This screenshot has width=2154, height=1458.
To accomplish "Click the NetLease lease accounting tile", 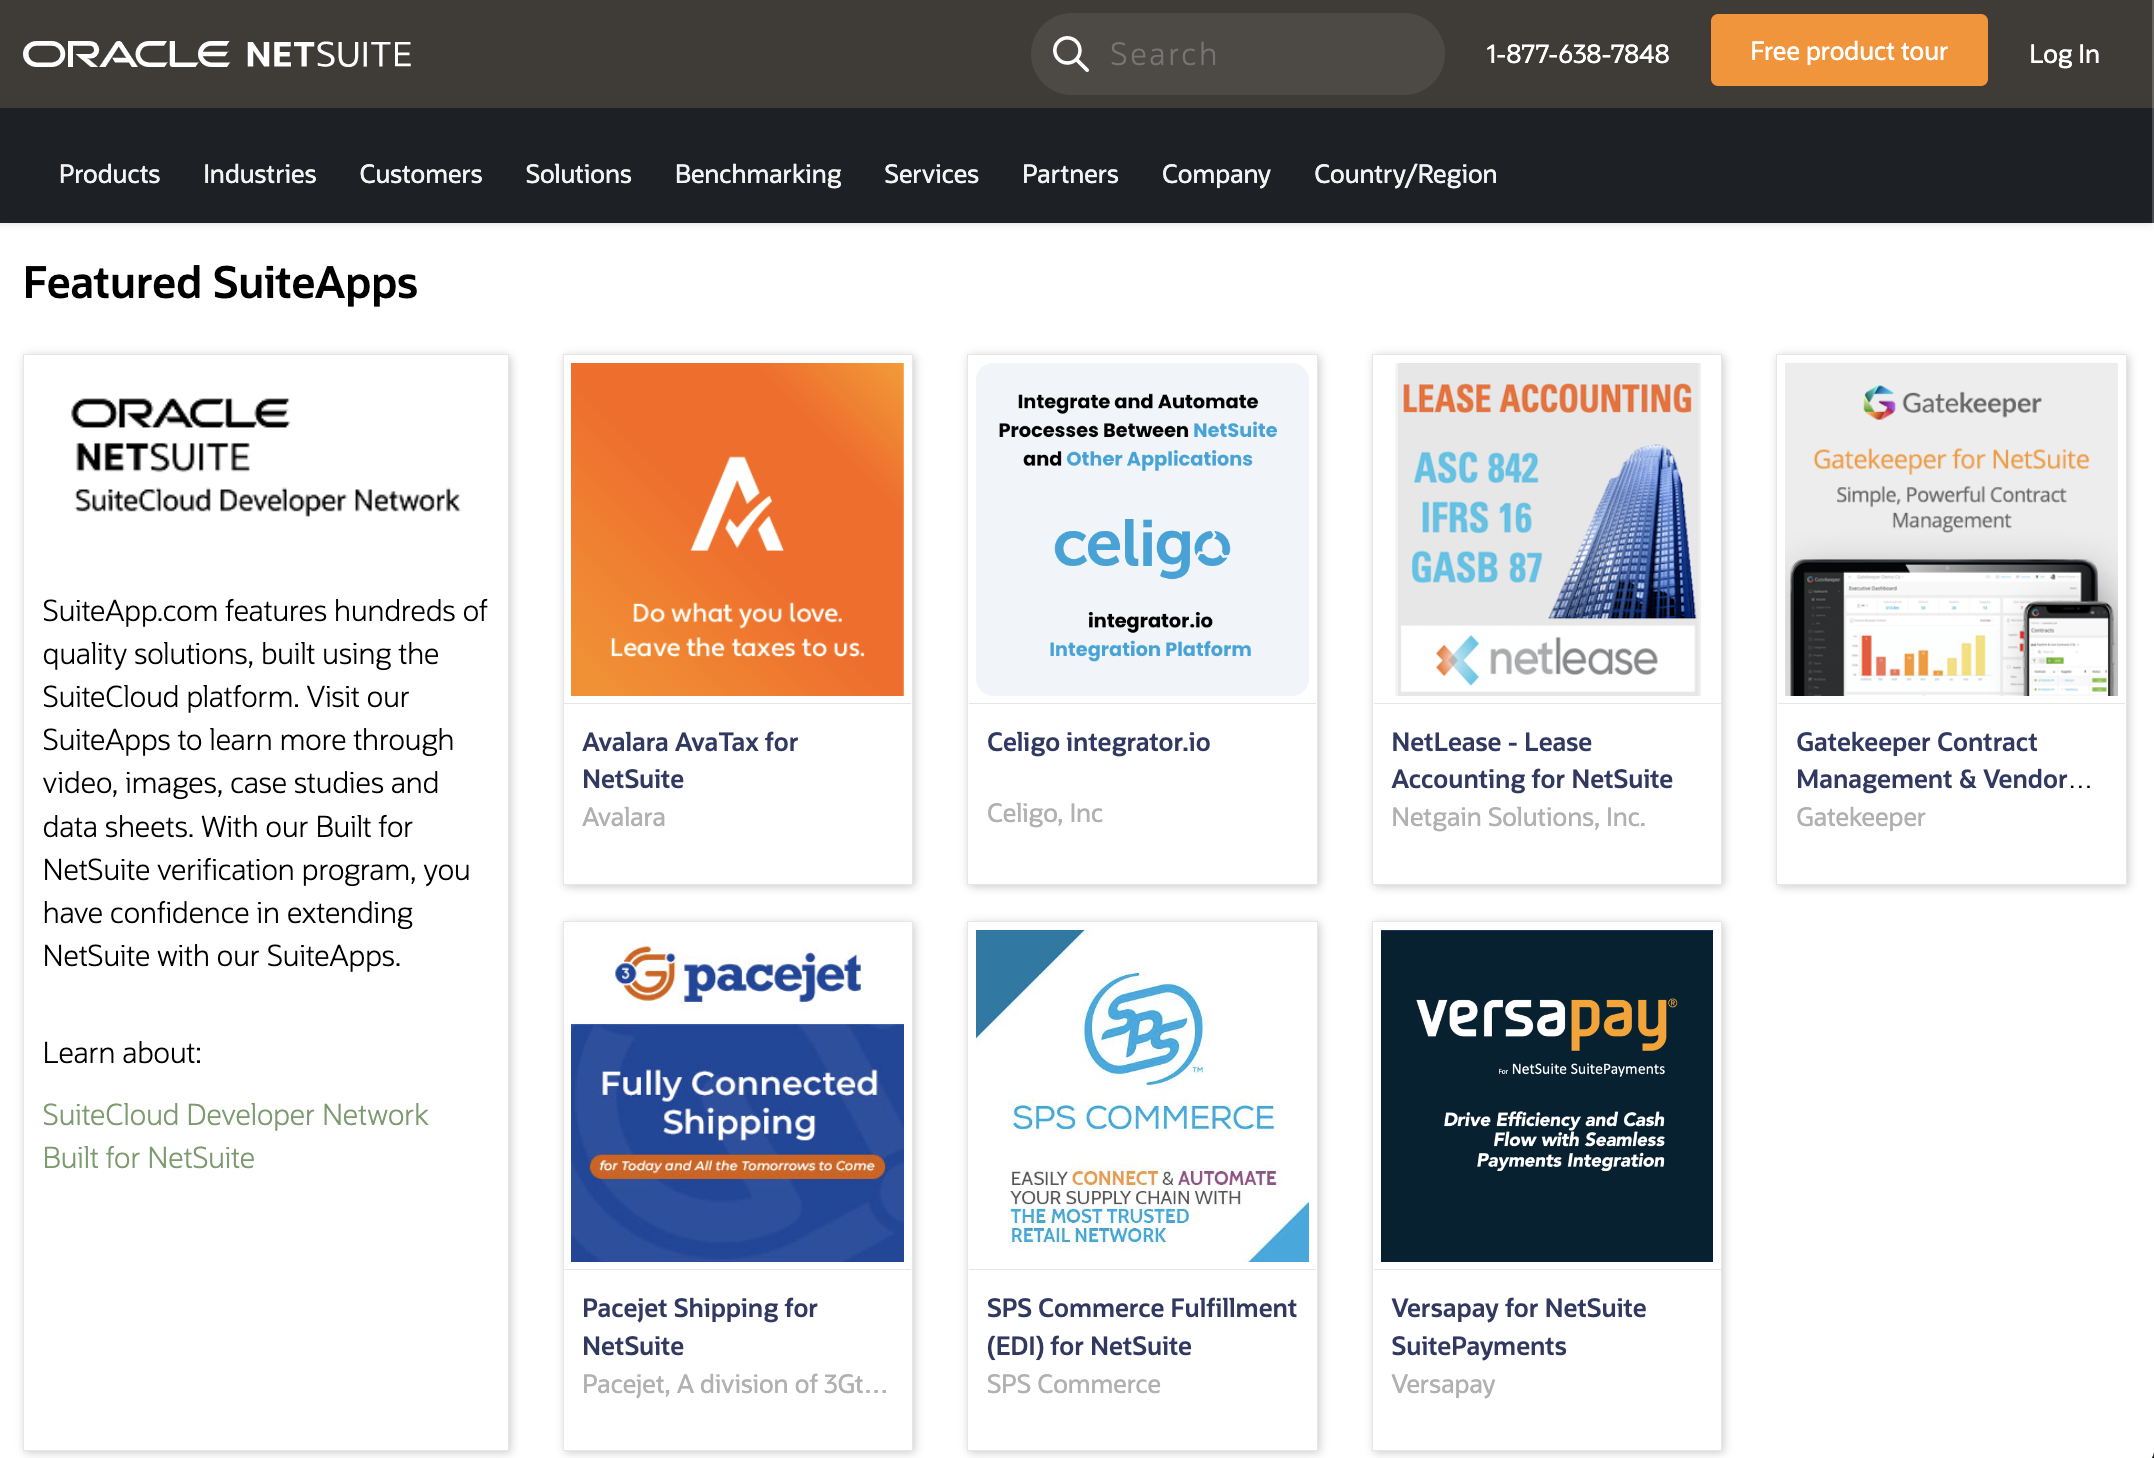I will 1546,528.
